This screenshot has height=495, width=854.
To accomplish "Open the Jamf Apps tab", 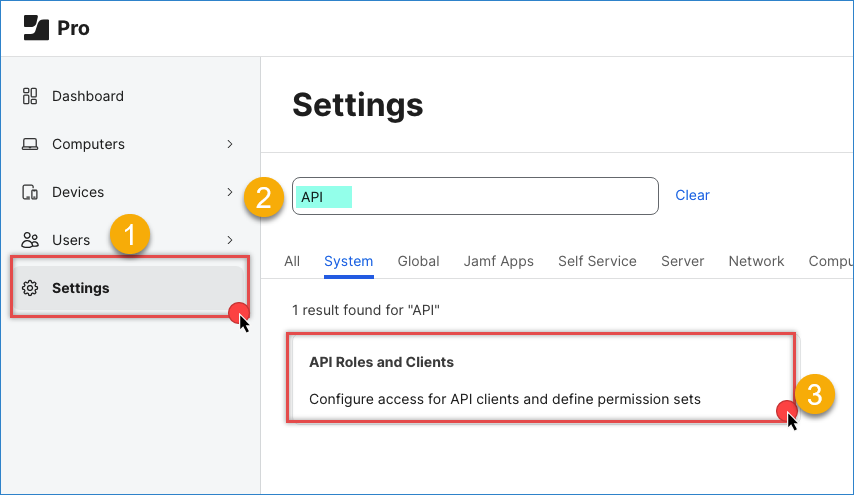I will click(x=498, y=261).
